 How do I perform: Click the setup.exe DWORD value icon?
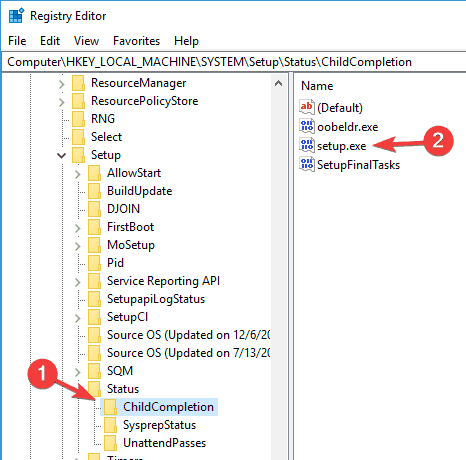tap(307, 146)
